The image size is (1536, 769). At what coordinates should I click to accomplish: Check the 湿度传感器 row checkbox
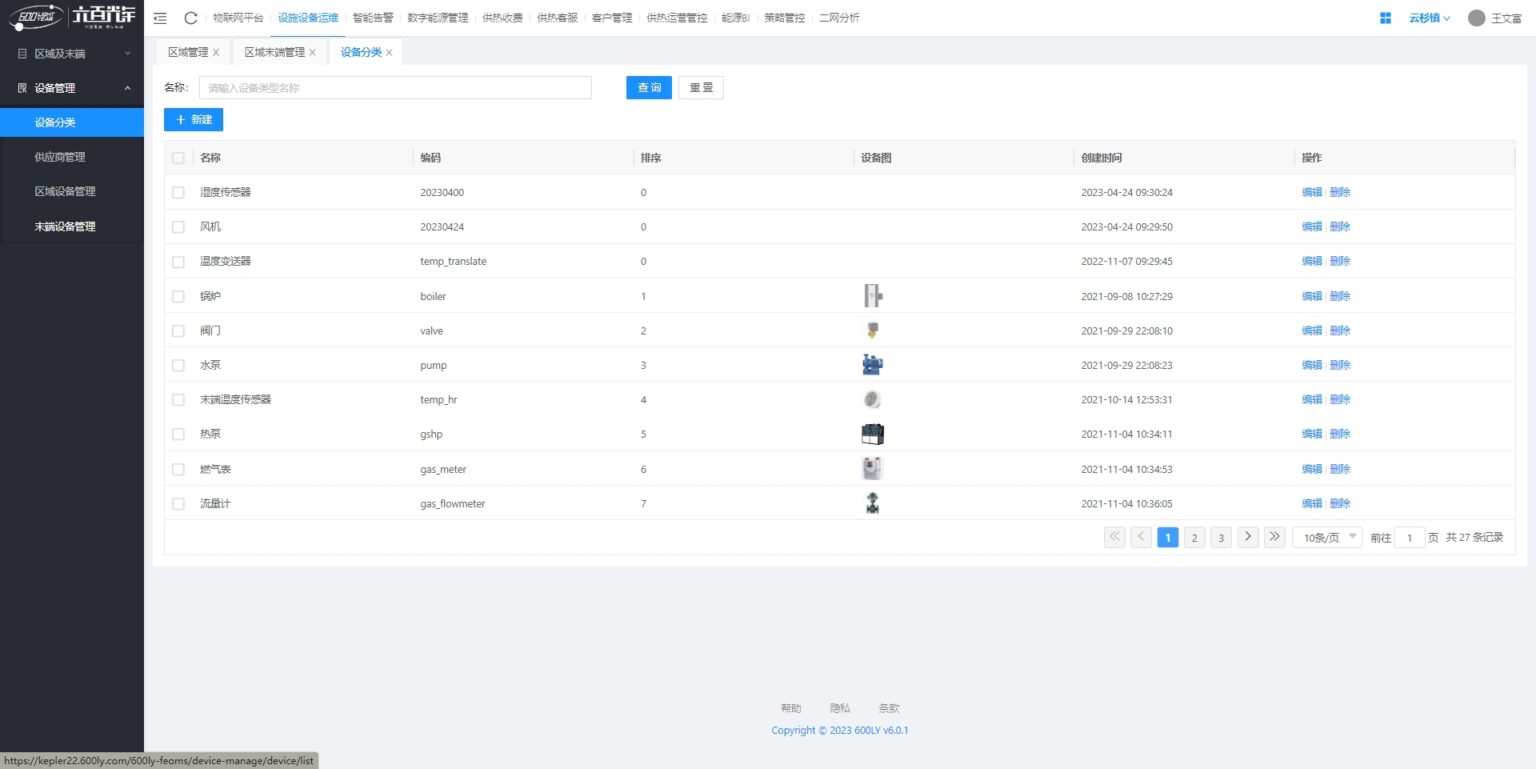[178, 193]
